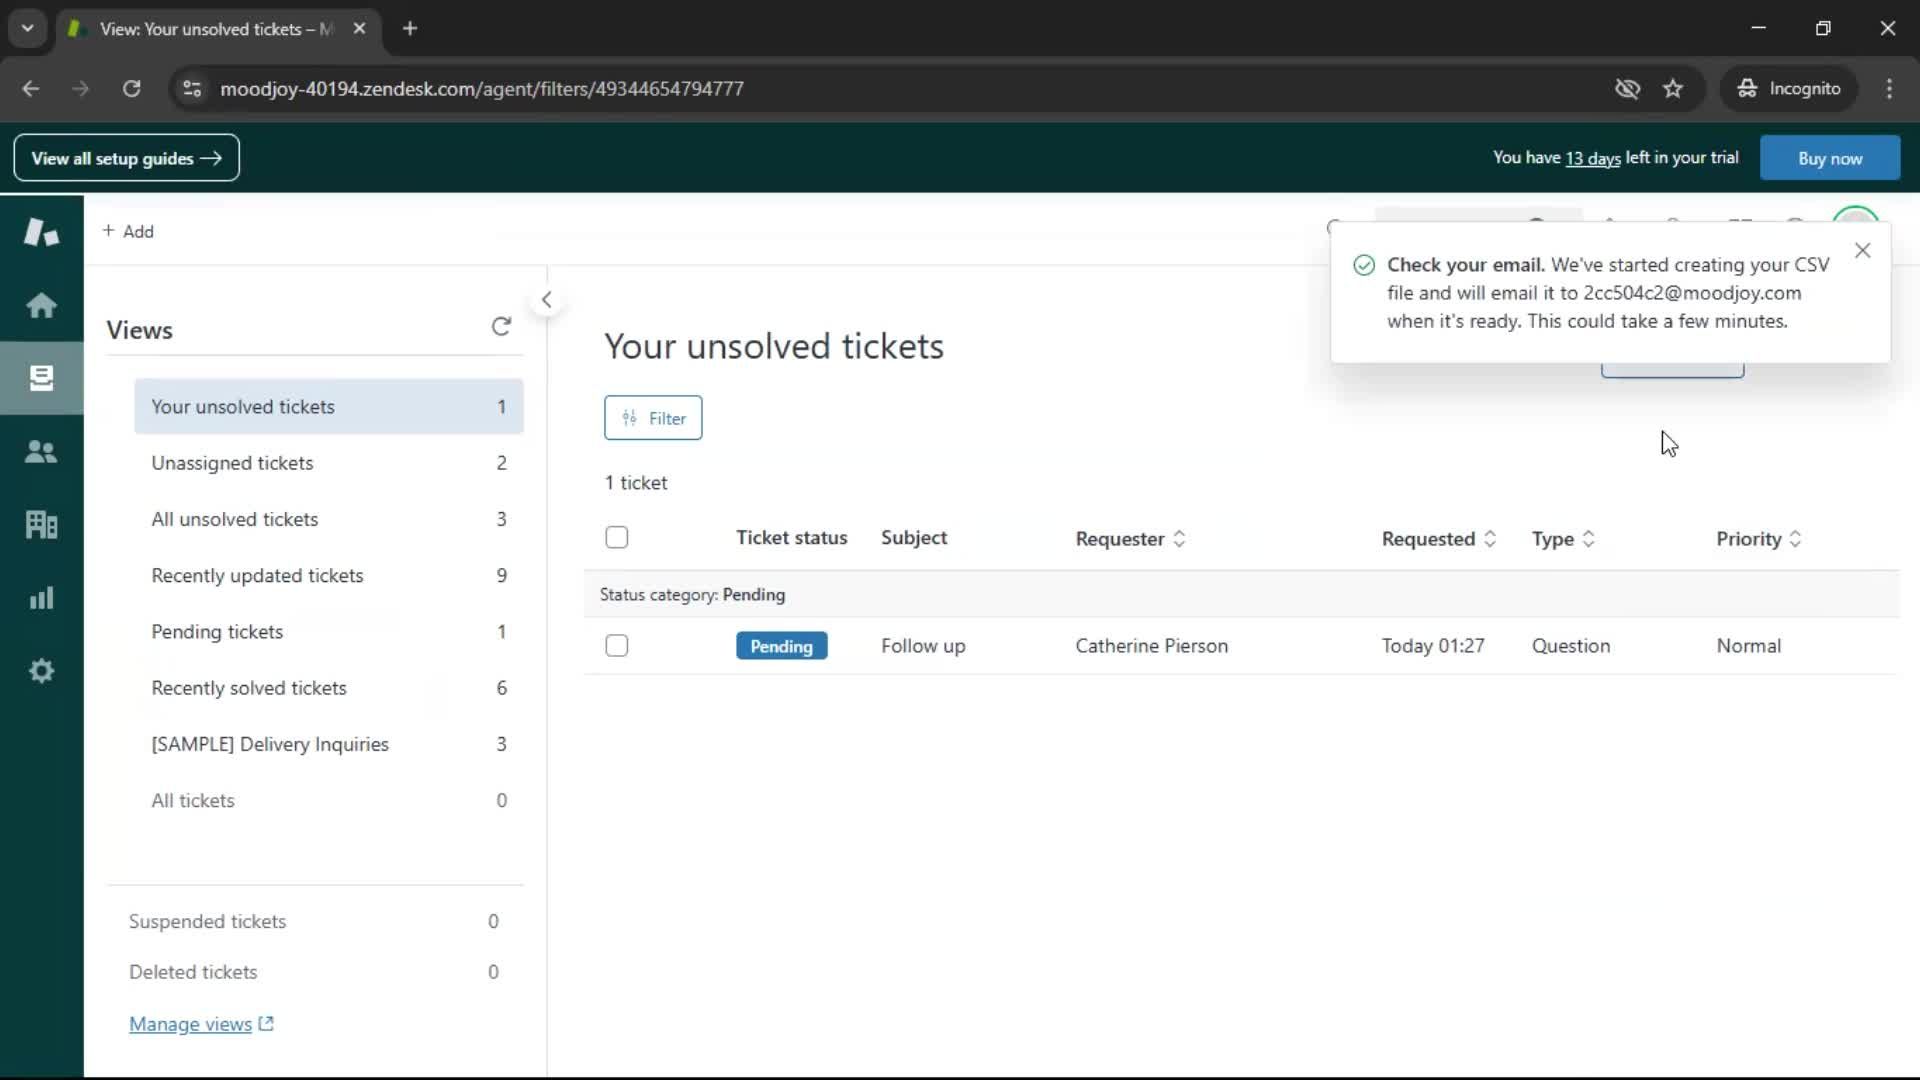Screen dimensions: 1920x1080
Task: Select [SAMPLE] Delivery Inquiries view
Action: (x=329, y=744)
